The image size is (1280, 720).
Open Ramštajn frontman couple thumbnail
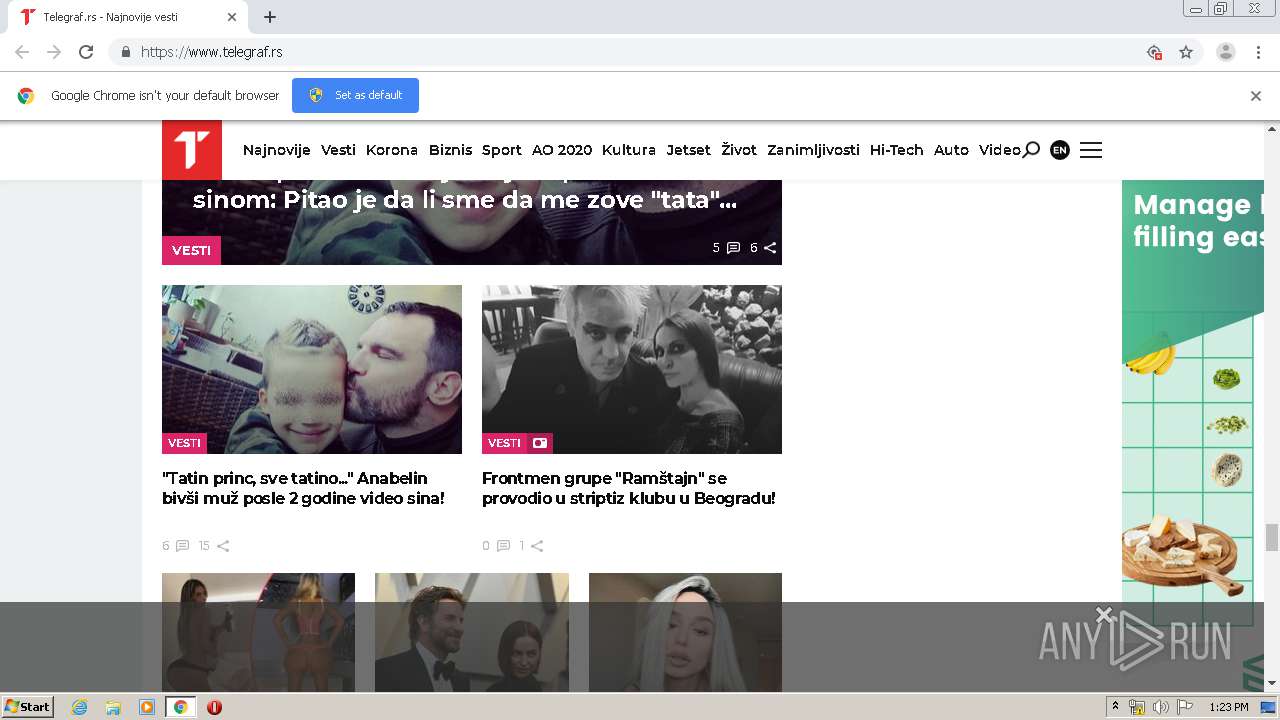(x=632, y=369)
